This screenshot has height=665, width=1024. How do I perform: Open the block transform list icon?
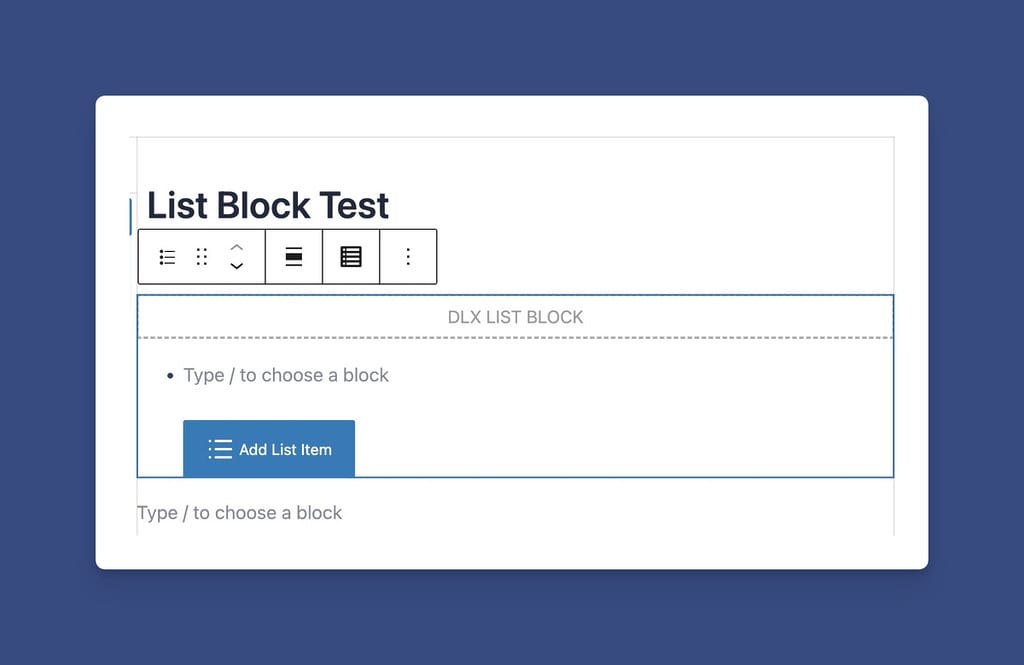pyautogui.click(x=166, y=257)
